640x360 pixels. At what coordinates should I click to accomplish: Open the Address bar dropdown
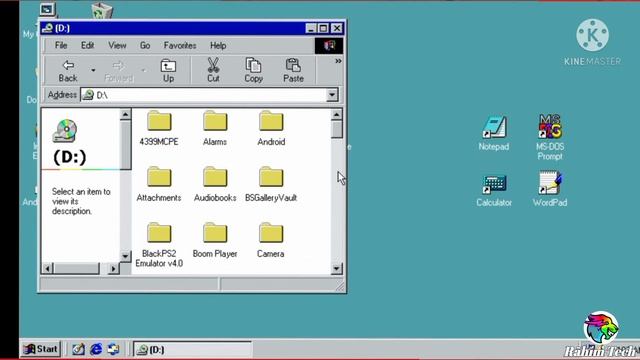pos(332,95)
